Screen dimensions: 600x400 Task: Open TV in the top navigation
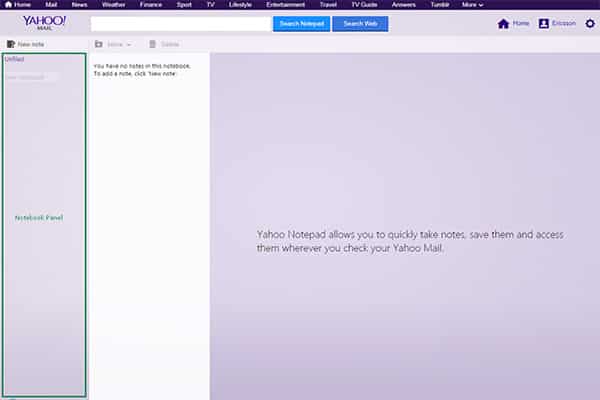(210, 5)
